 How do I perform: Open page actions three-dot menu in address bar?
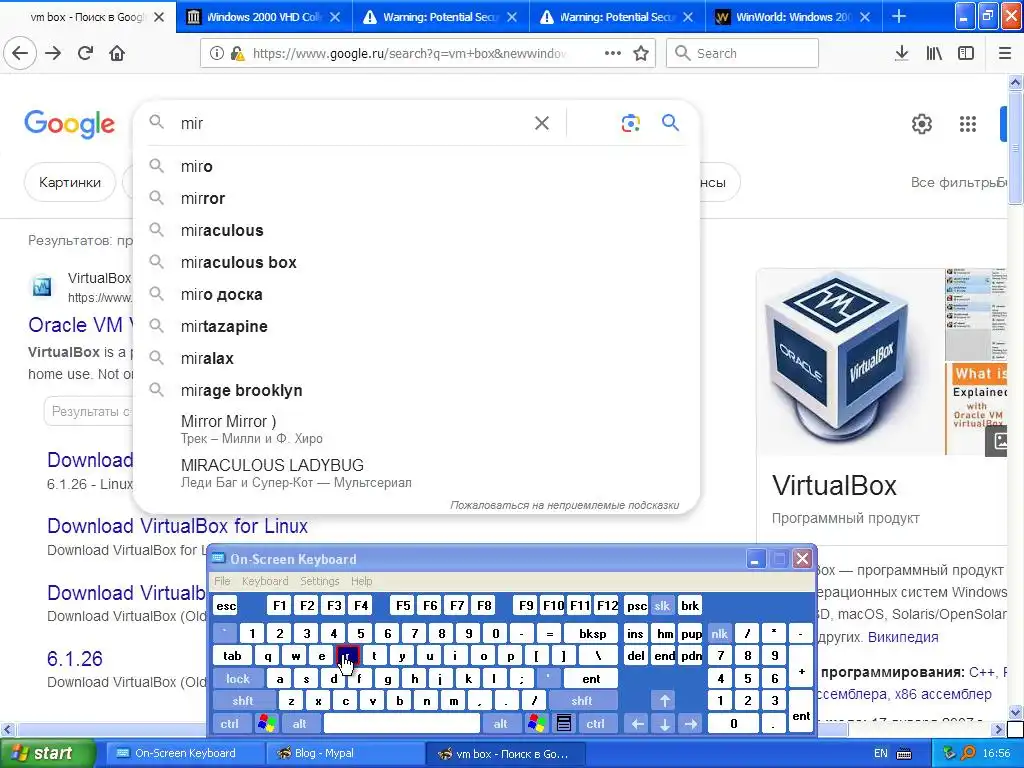[613, 53]
